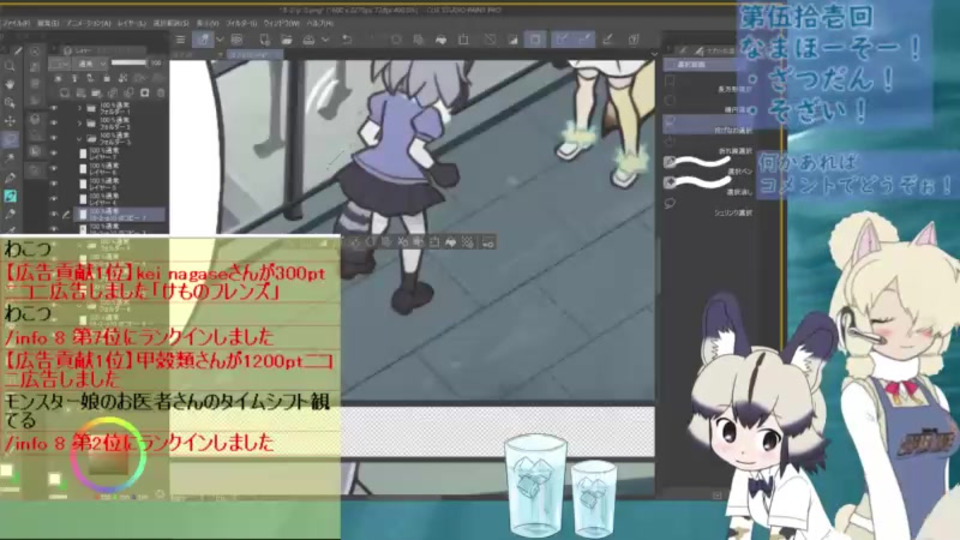Screen dimensions: 960x540
Task: Click the Delete layer trash icon
Action: click(160, 93)
